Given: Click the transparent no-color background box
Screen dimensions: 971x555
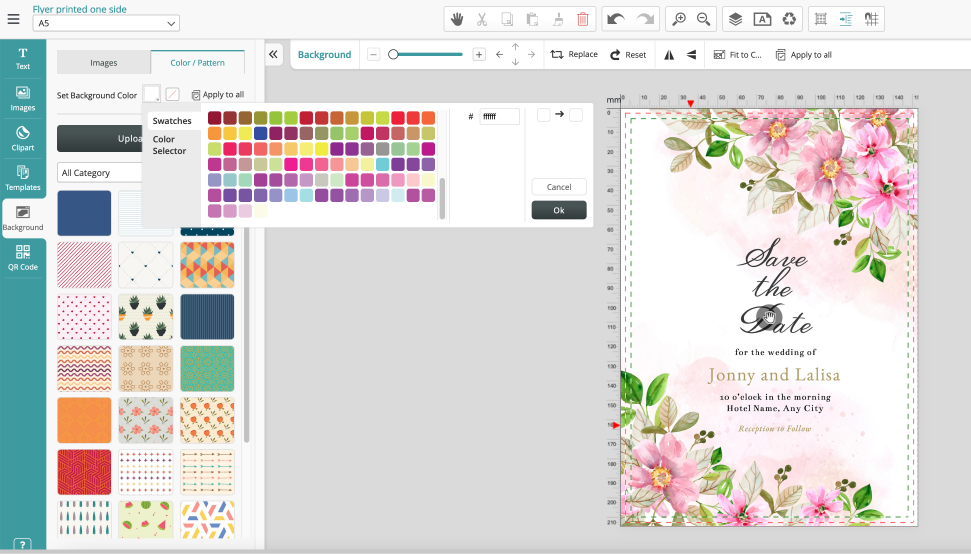Looking at the screenshot, I should [173, 94].
